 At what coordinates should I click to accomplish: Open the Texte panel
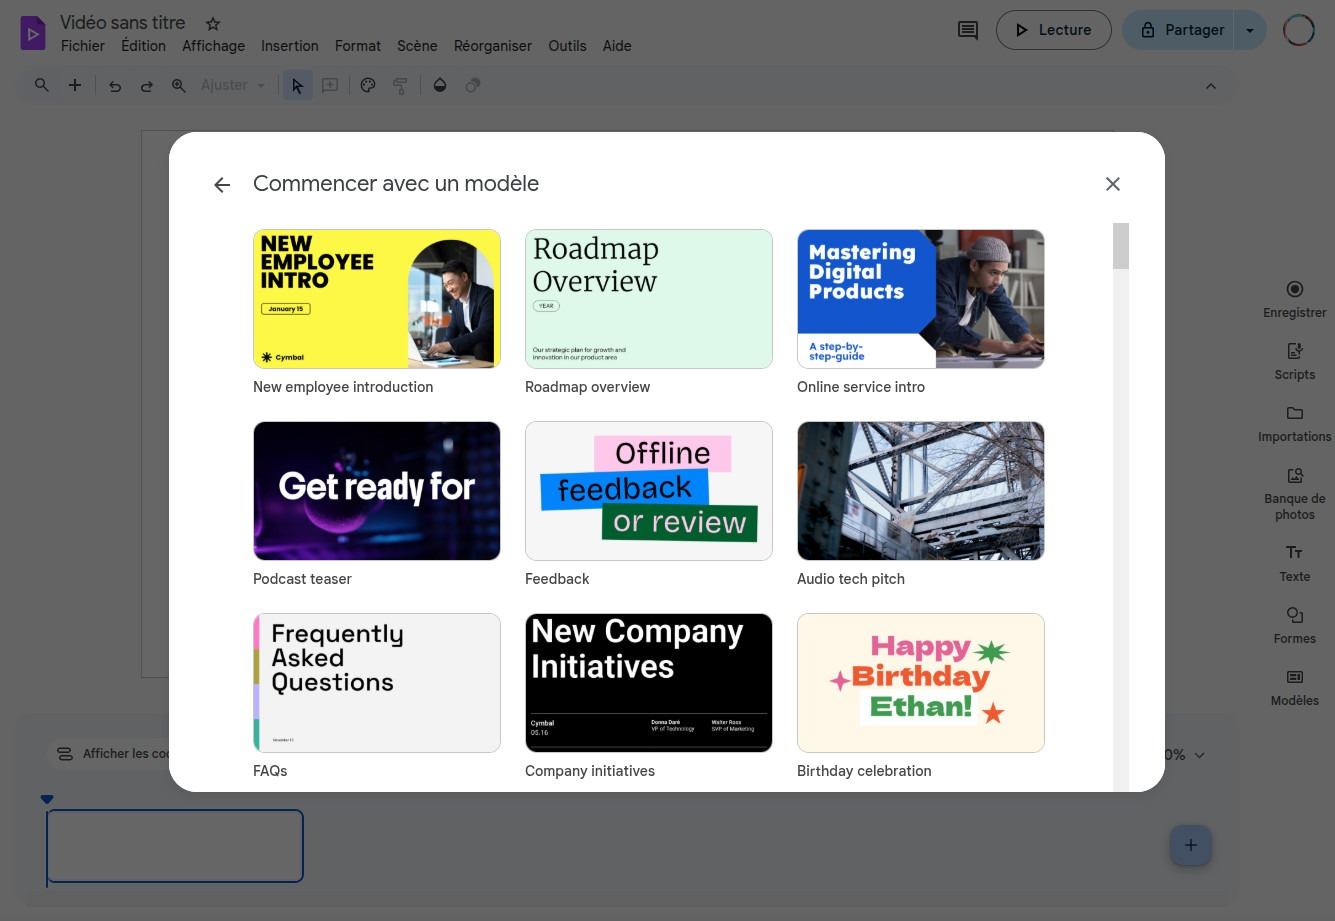point(1294,563)
